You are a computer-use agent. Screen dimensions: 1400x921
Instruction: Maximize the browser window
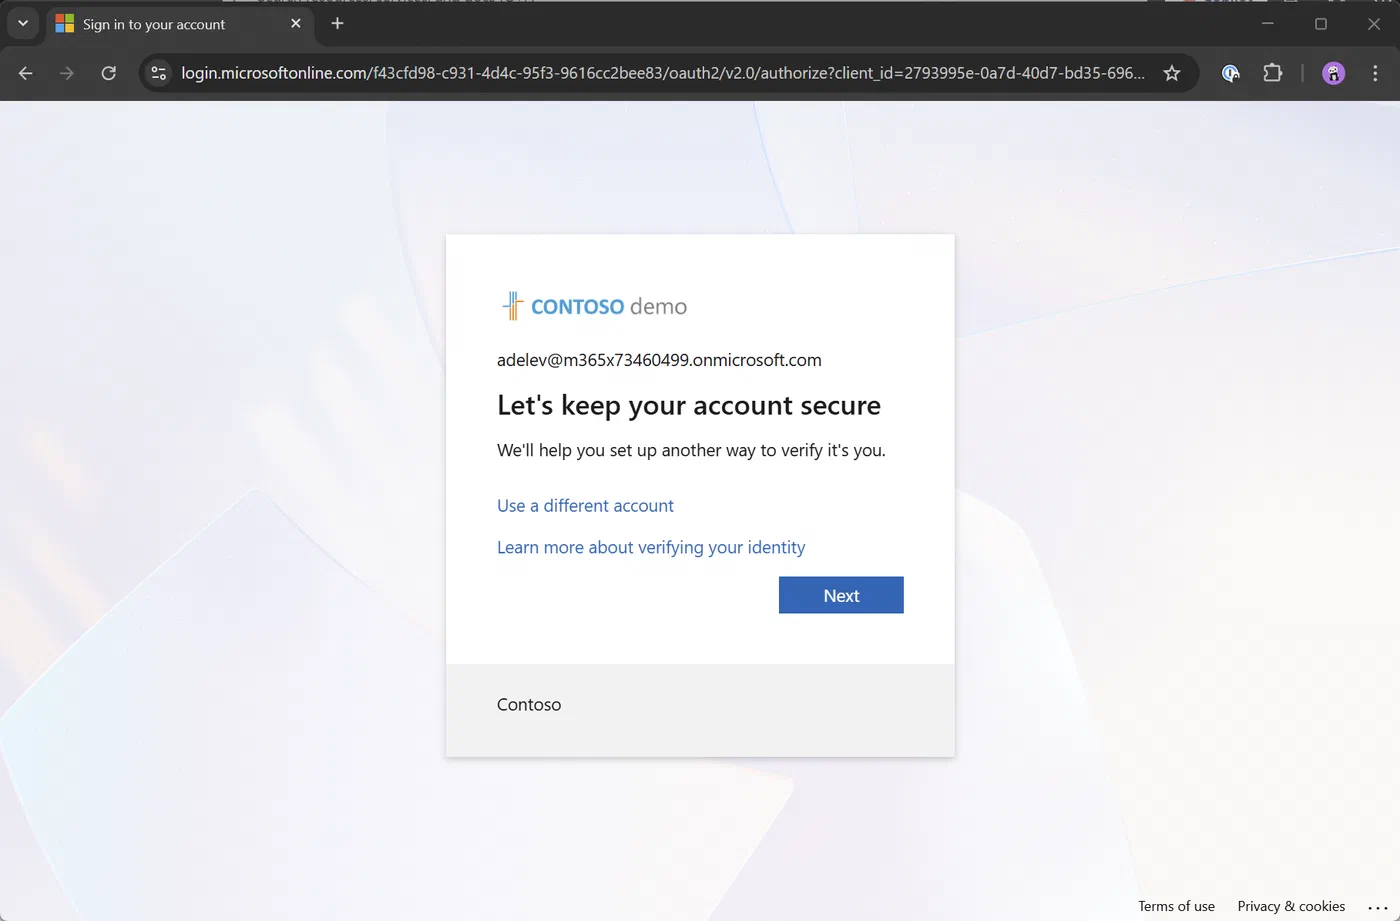click(x=1320, y=24)
